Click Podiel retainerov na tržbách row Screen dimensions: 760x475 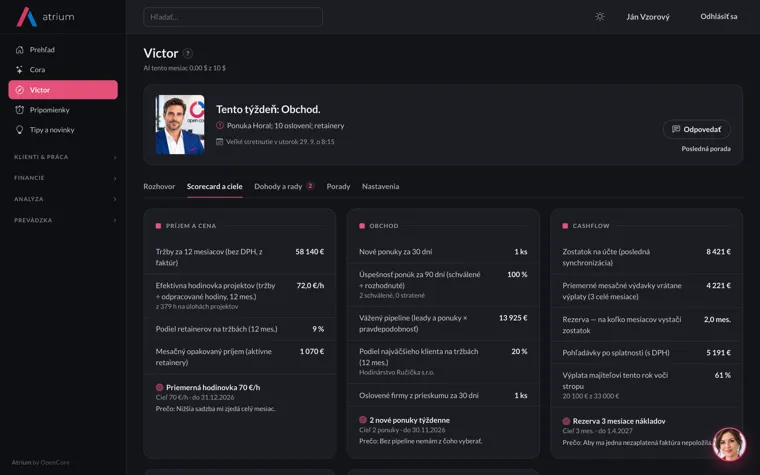tap(240, 329)
